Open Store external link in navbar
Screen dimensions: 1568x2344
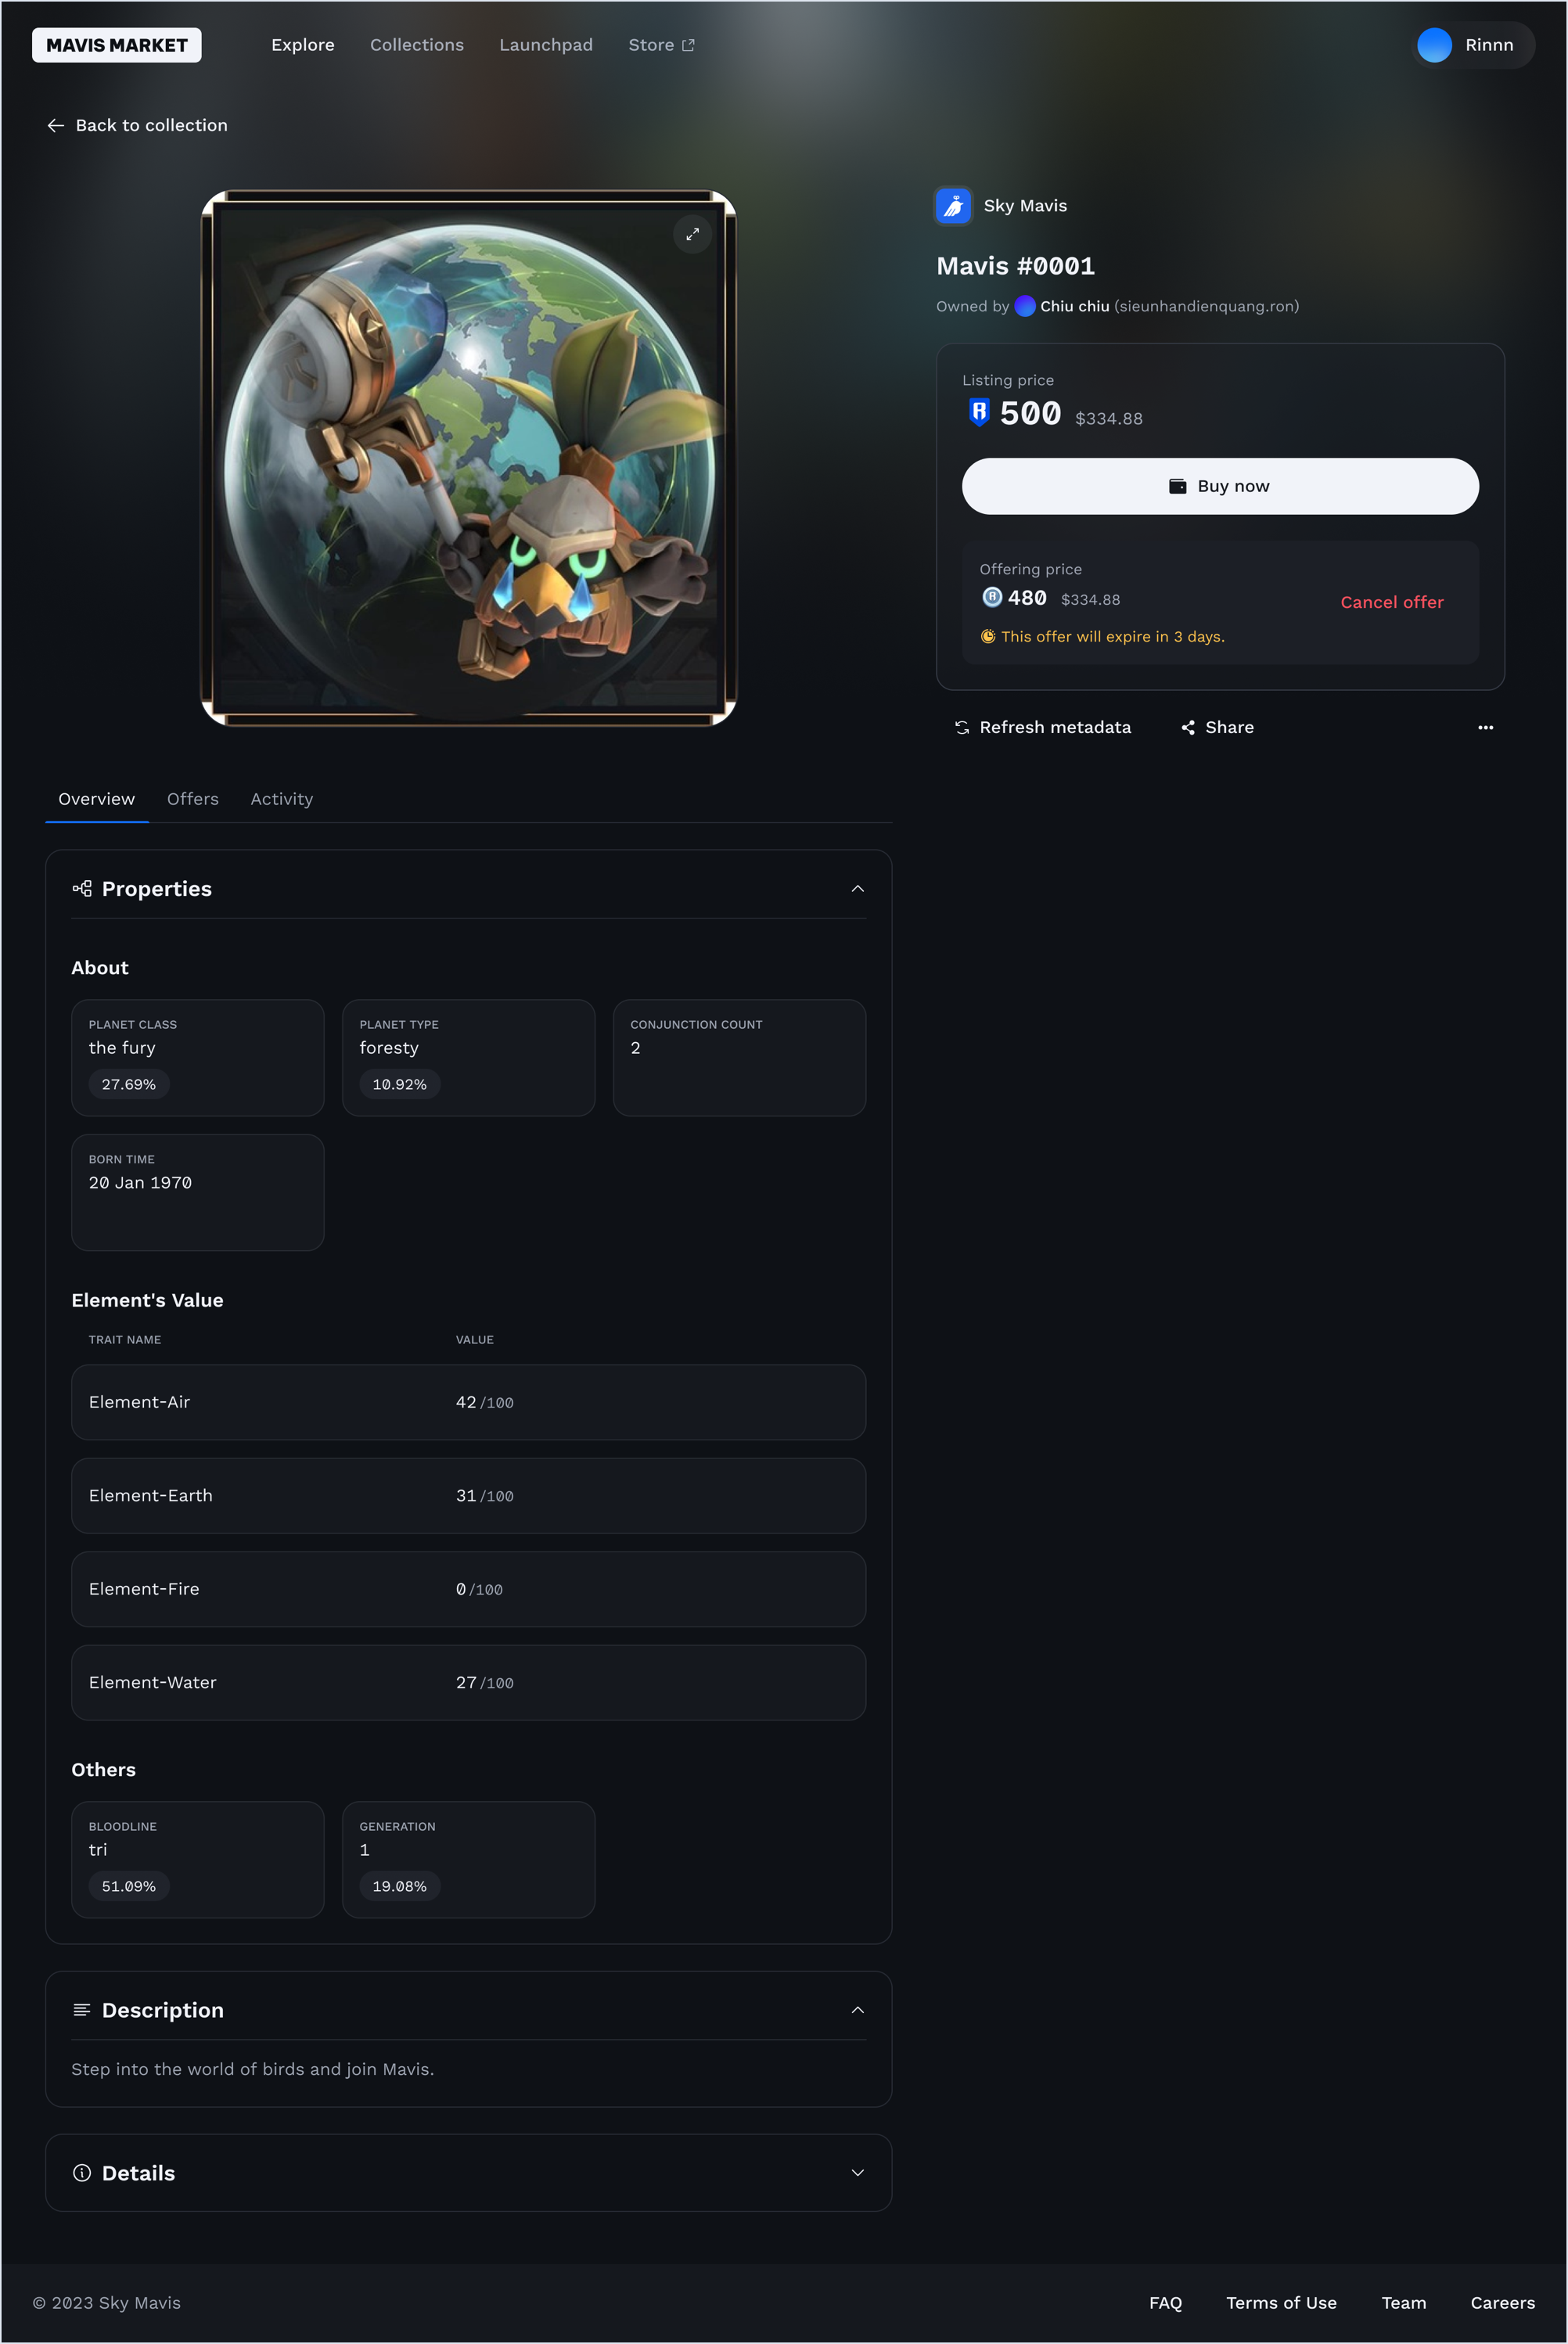point(661,45)
